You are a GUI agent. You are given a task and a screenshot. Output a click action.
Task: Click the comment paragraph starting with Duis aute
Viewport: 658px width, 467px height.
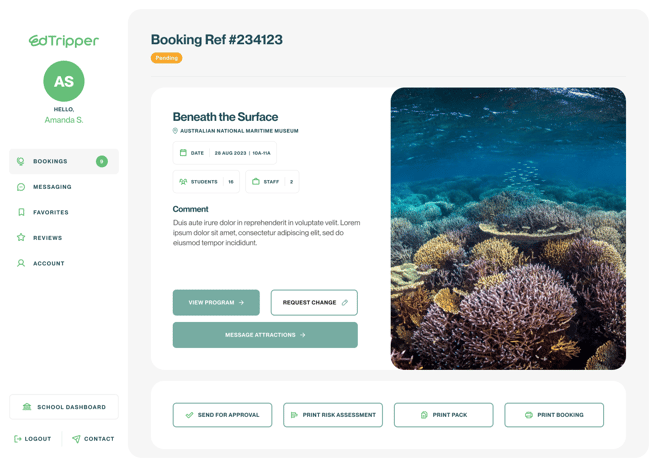[266, 232]
